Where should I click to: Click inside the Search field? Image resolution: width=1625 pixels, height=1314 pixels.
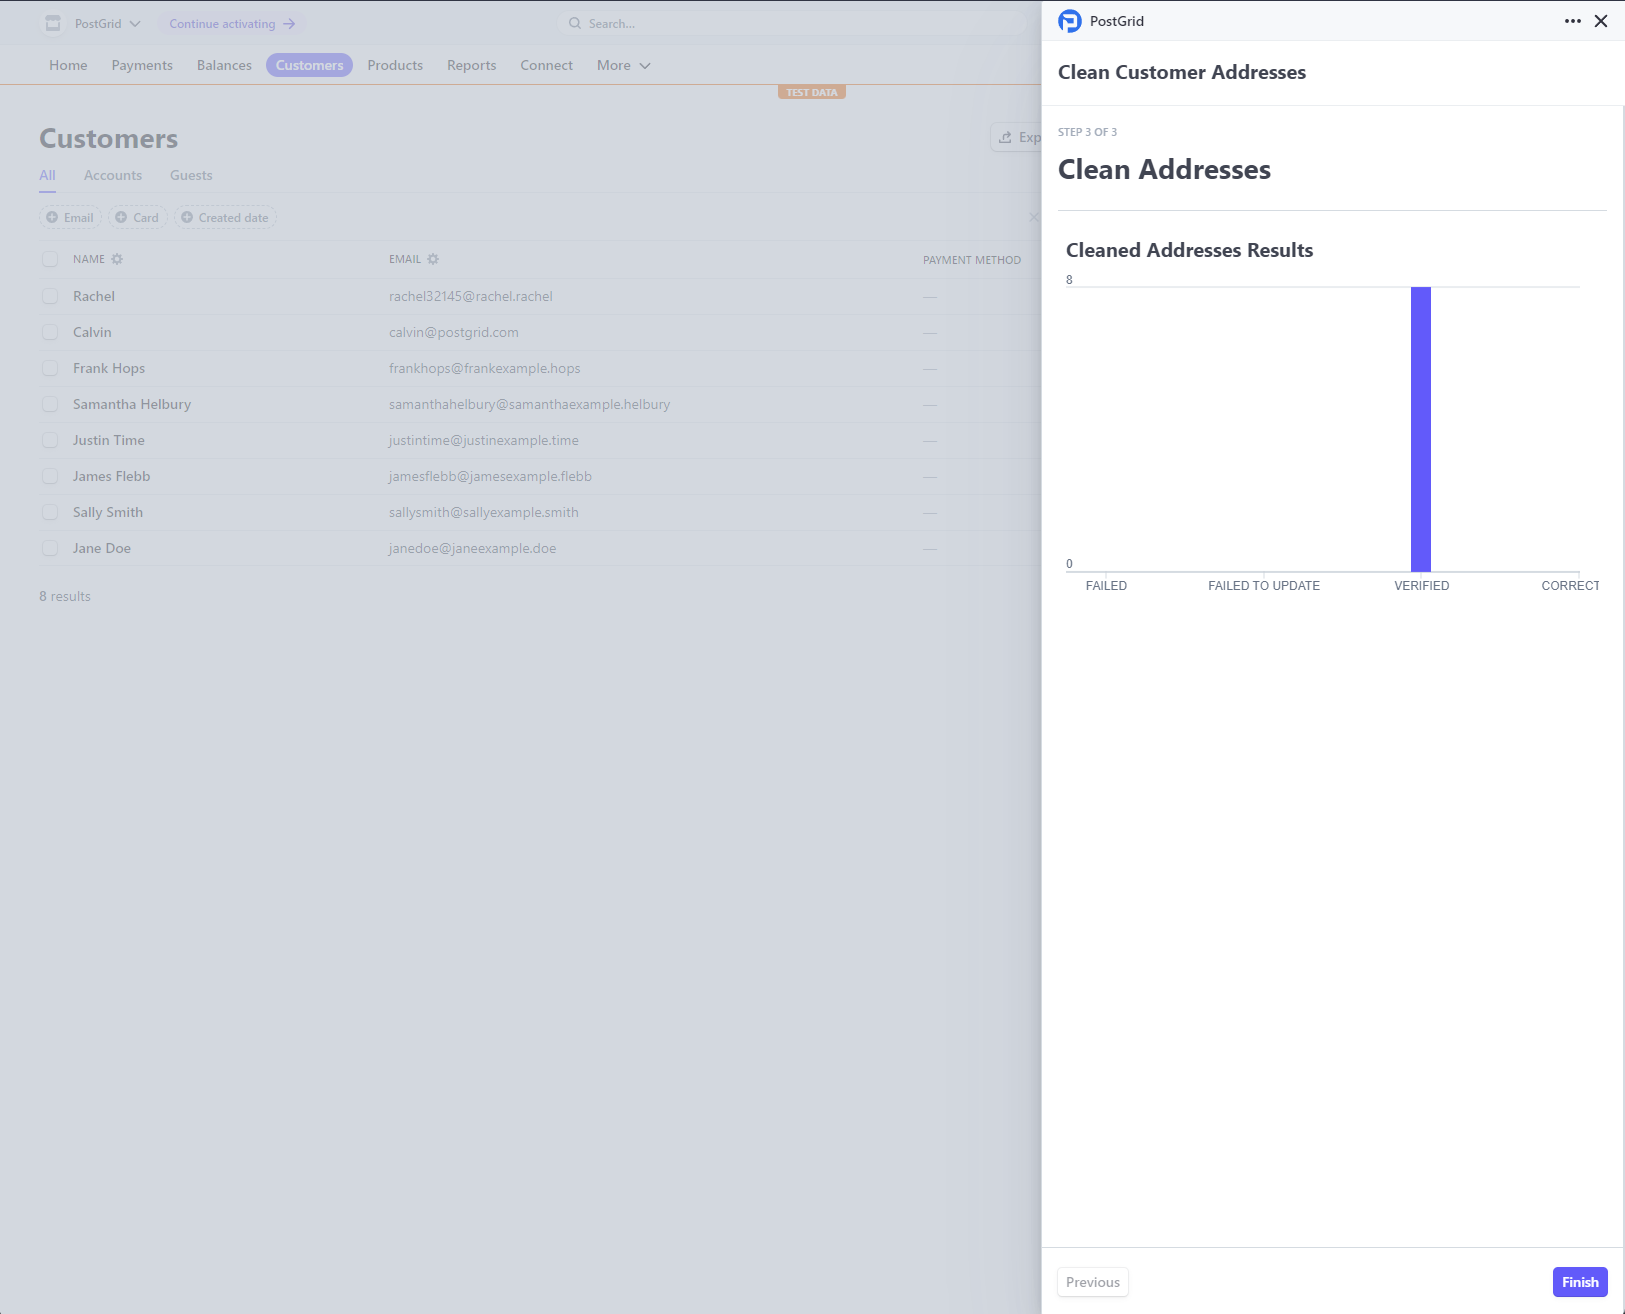coord(700,23)
